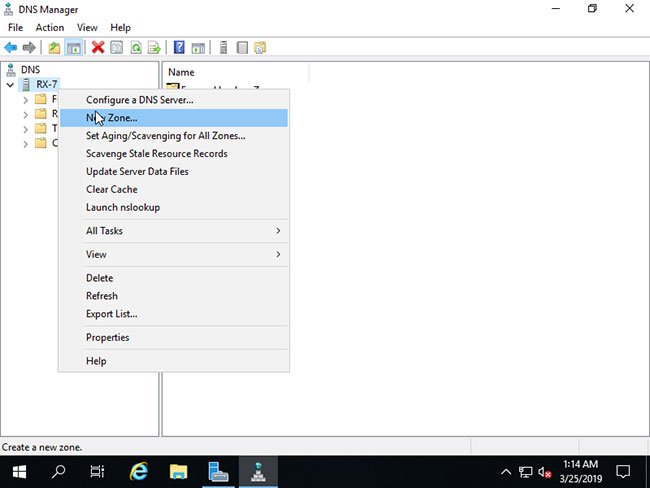Click the taskbar Search magnifier
This screenshot has width=650, height=488.
click(x=58, y=472)
